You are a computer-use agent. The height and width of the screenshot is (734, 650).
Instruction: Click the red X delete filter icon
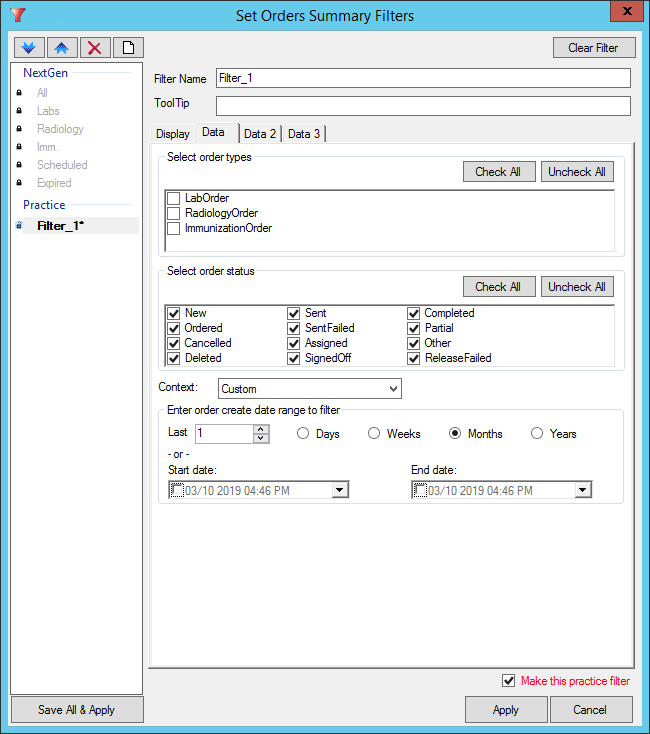pos(95,48)
